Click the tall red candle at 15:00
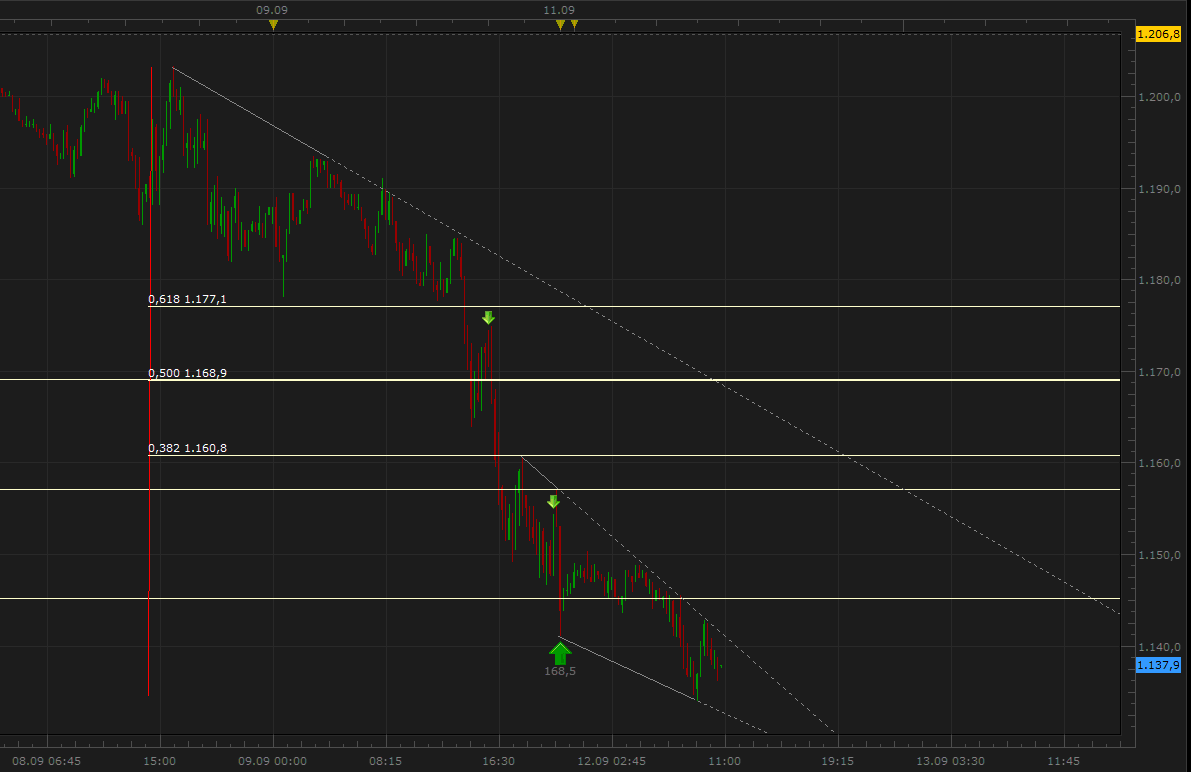Viewport: 1191px width, 772px height. coord(149,640)
